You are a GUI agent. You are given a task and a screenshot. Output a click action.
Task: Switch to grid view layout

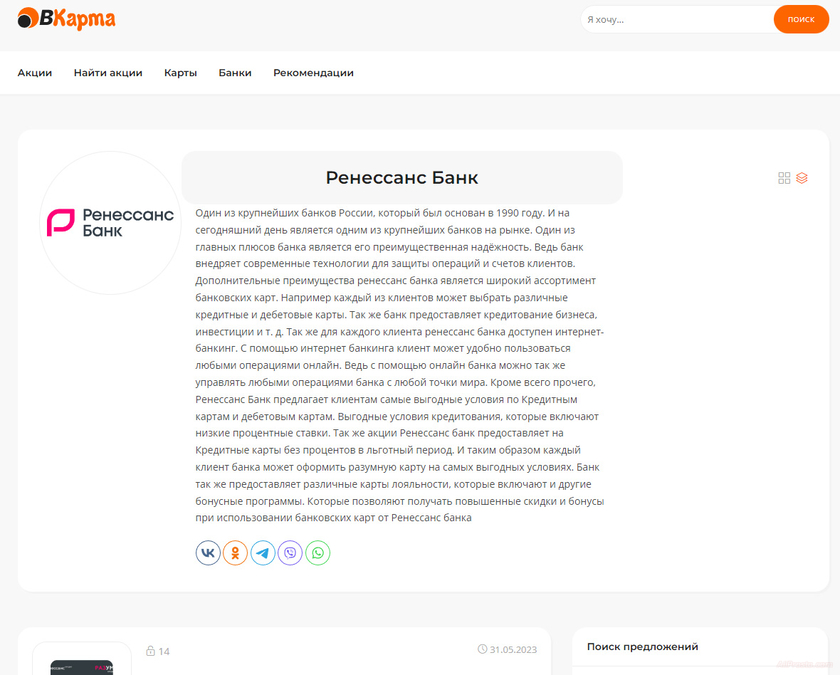785,176
